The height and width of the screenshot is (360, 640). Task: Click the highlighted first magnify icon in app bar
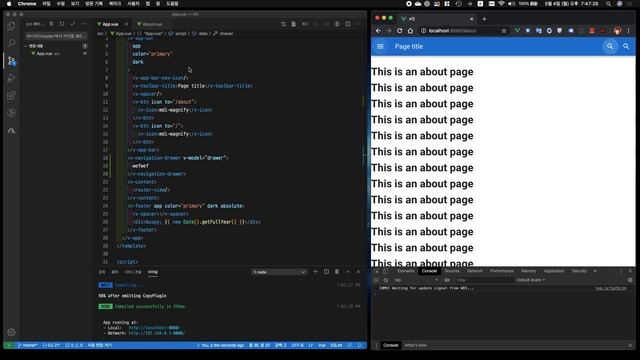tap(610, 47)
